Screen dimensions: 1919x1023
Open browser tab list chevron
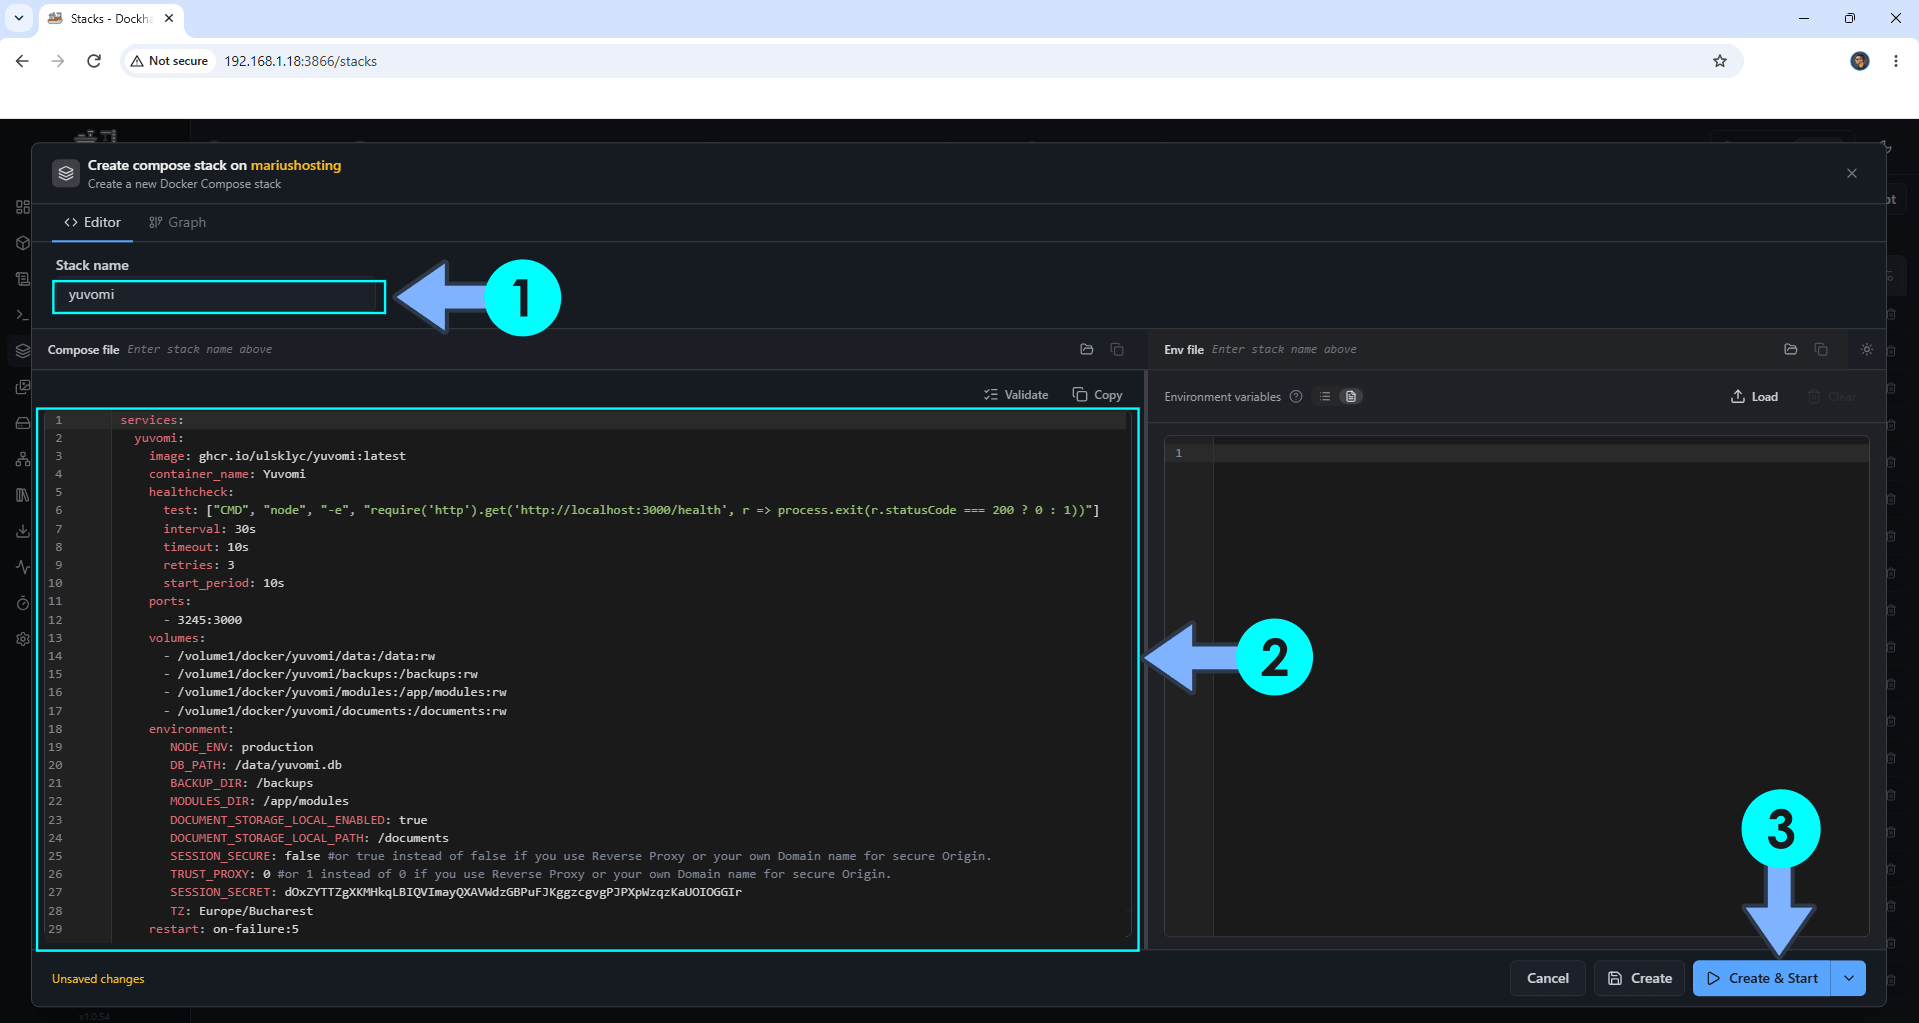19,18
